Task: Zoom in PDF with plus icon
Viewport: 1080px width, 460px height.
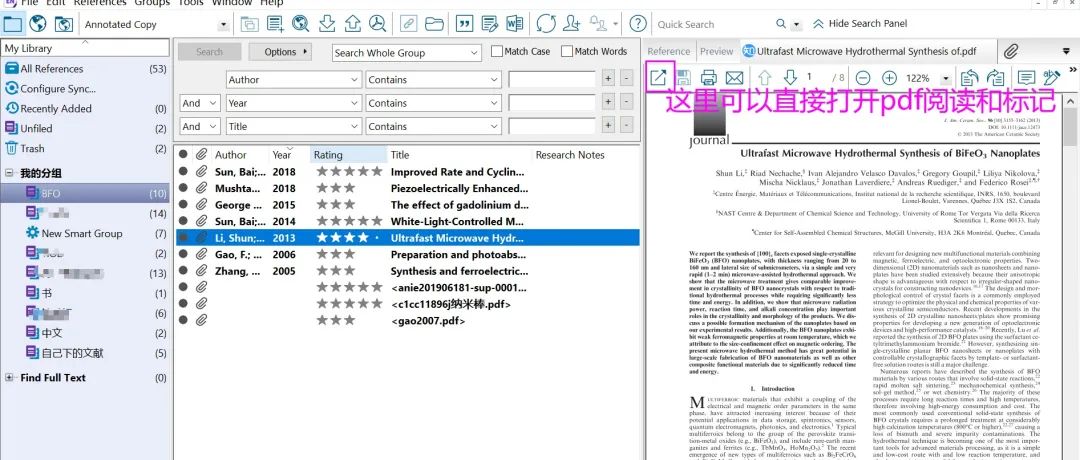Action: 889,79
